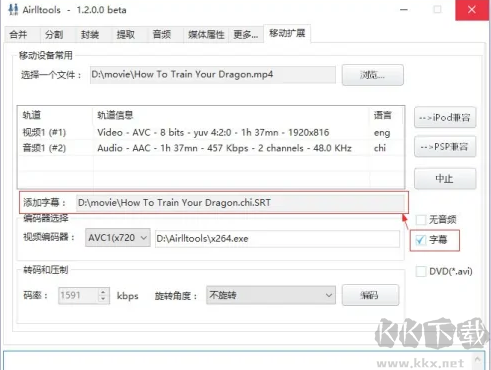The height and width of the screenshot is (370, 491).
Task: Decrease bitrate with stepper down arrow
Action: tap(103, 299)
